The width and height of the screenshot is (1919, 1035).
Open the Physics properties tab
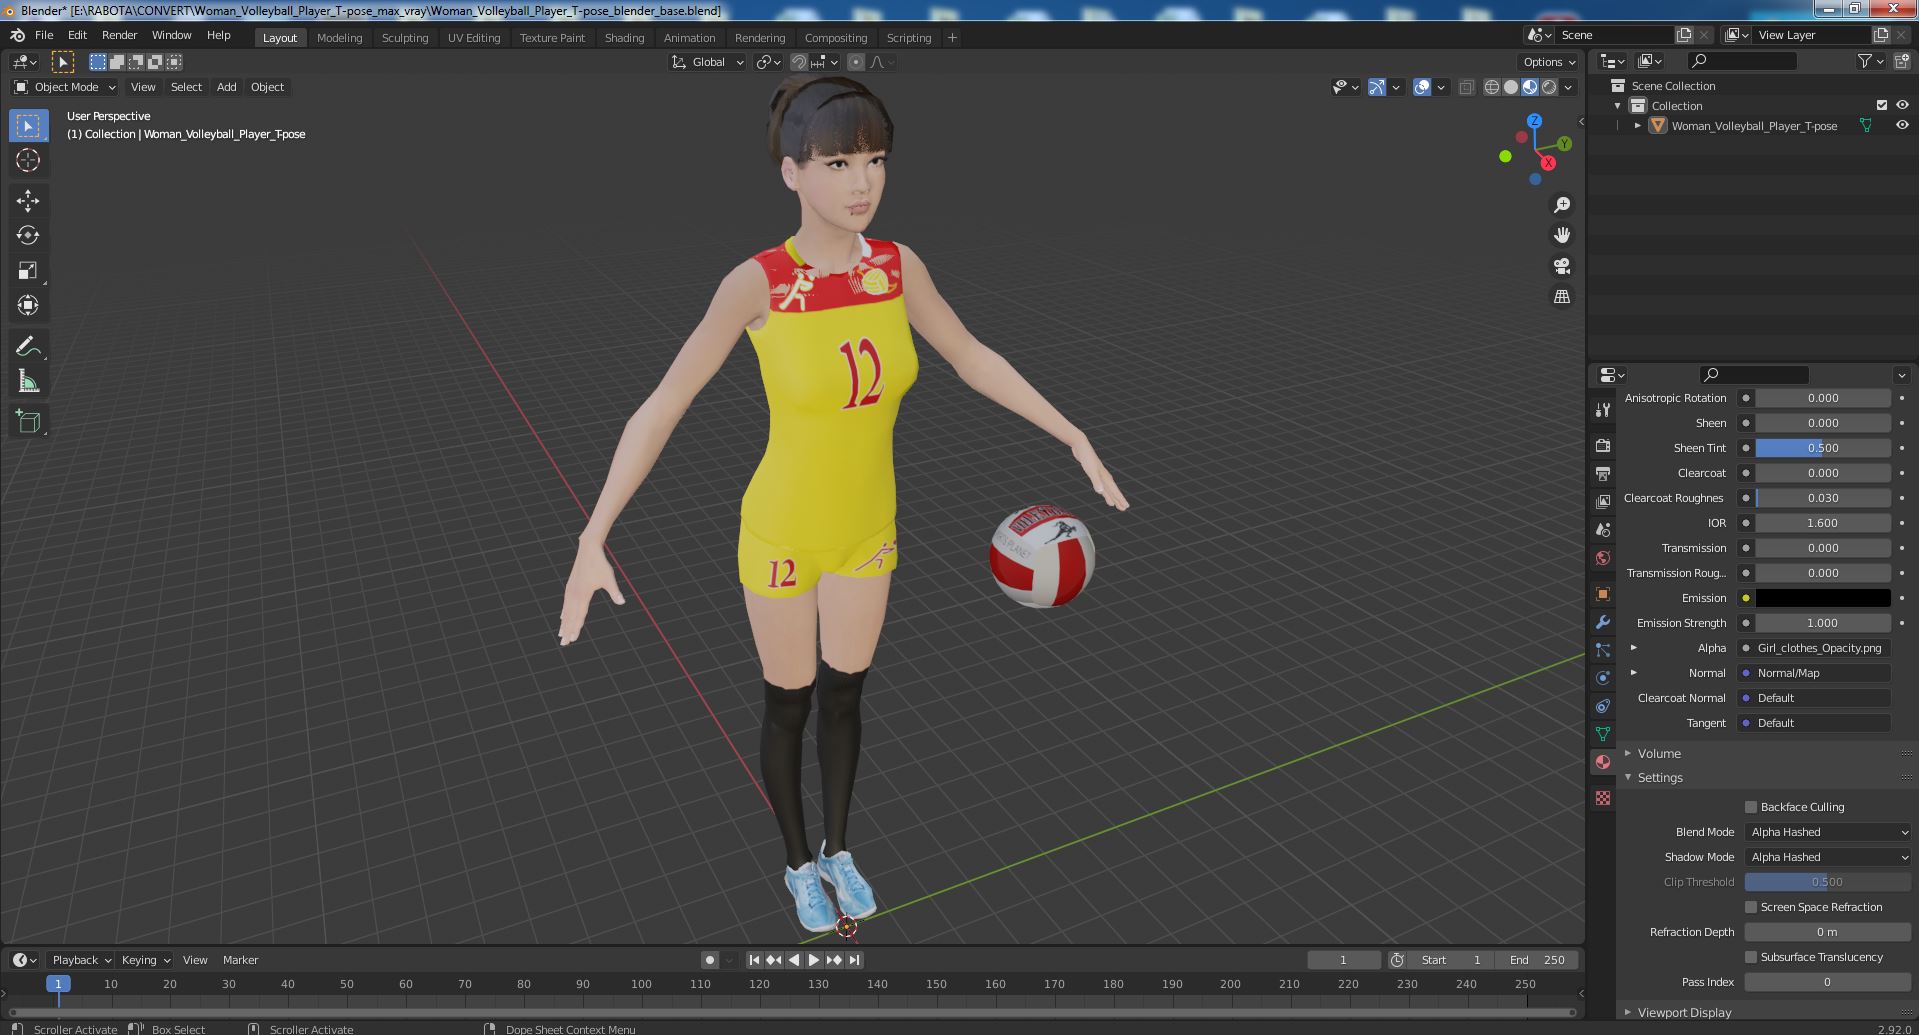coord(1603,678)
